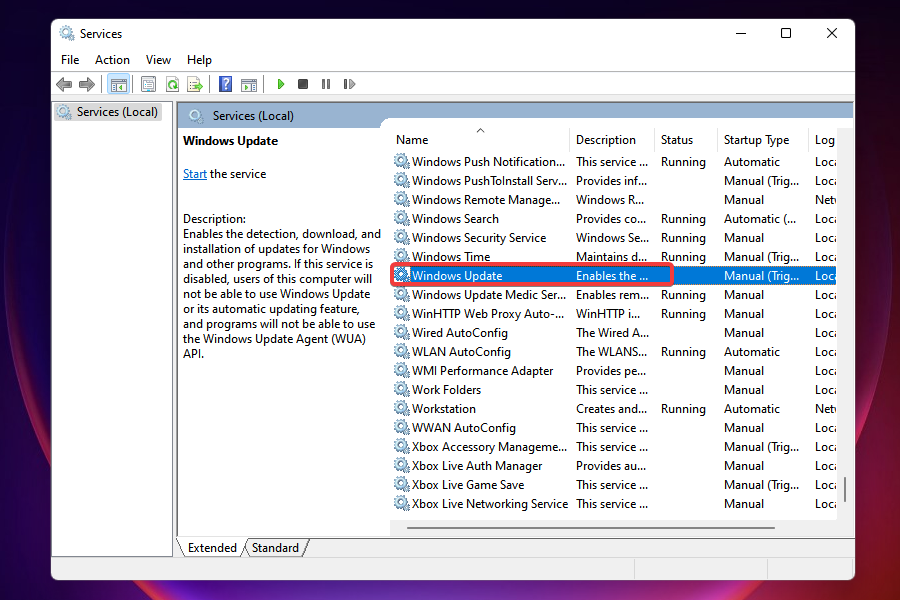Start the service with the green play icon
This screenshot has width=900, height=600.
click(281, 84)
